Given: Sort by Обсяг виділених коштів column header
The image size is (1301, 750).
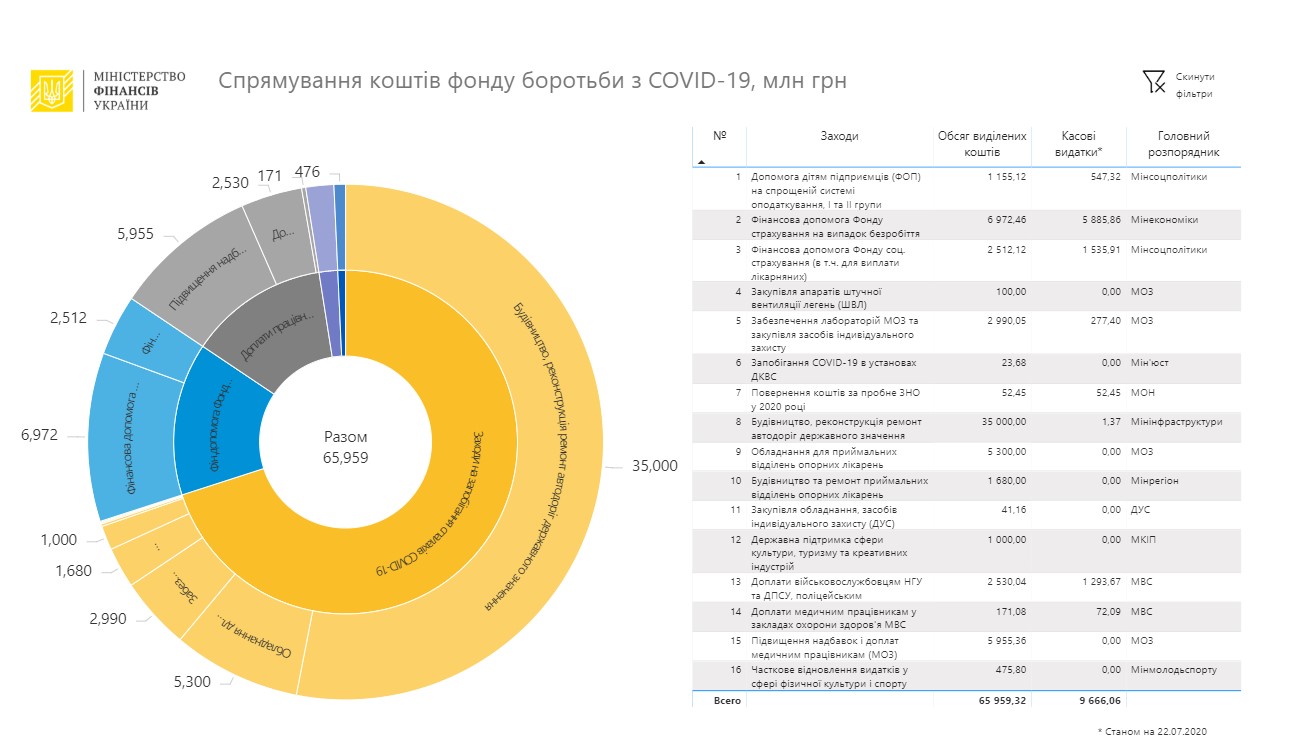Looking at the screenshot, I should [981, 145].
